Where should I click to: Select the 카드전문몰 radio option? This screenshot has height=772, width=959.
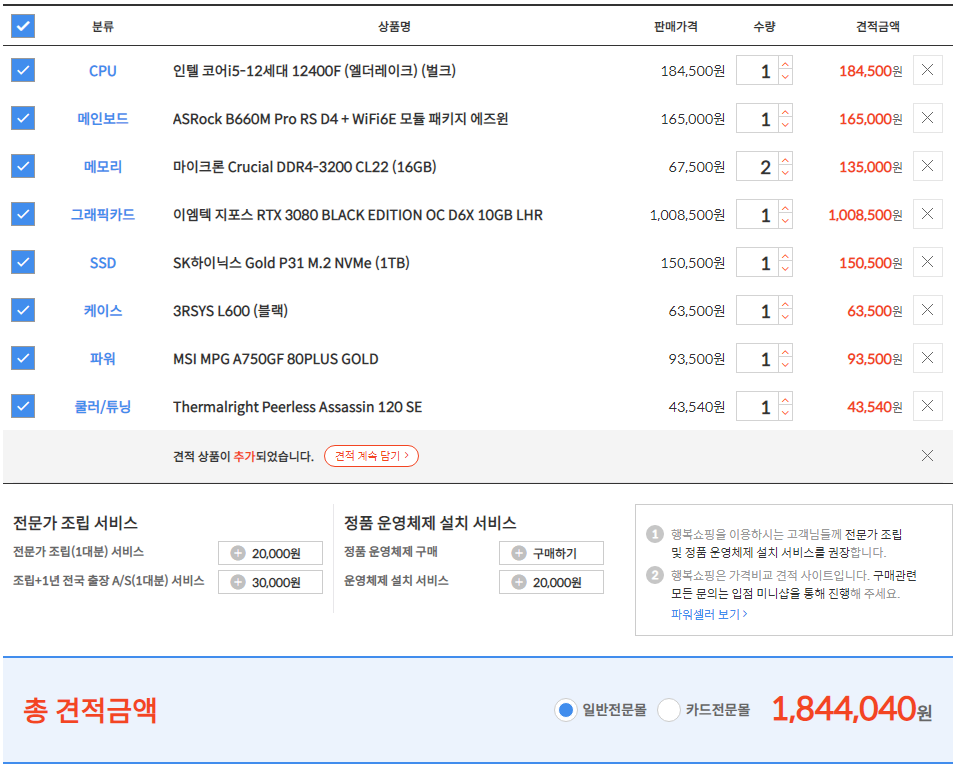(668, 710)
